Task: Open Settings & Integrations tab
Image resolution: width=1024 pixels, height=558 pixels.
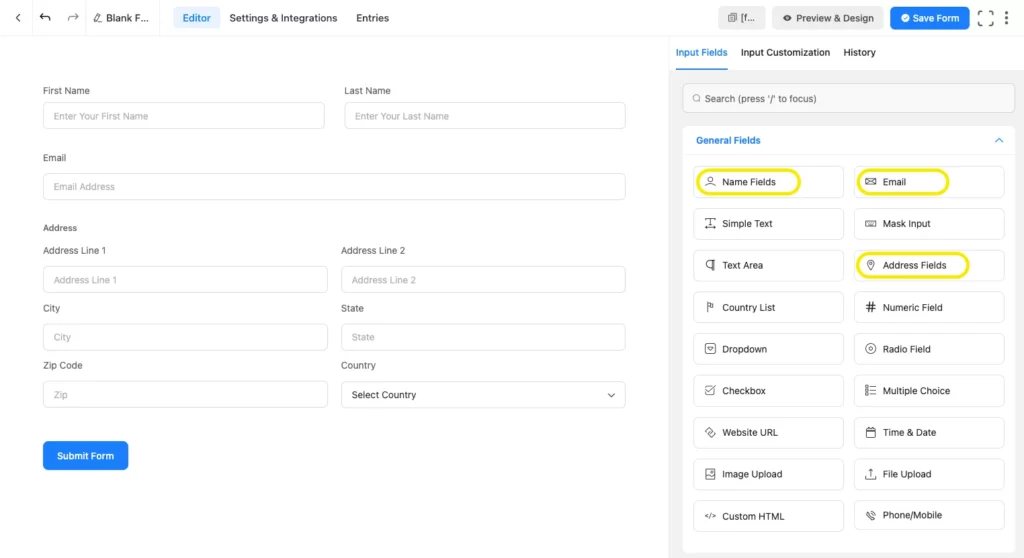Action: coord(283,18)
